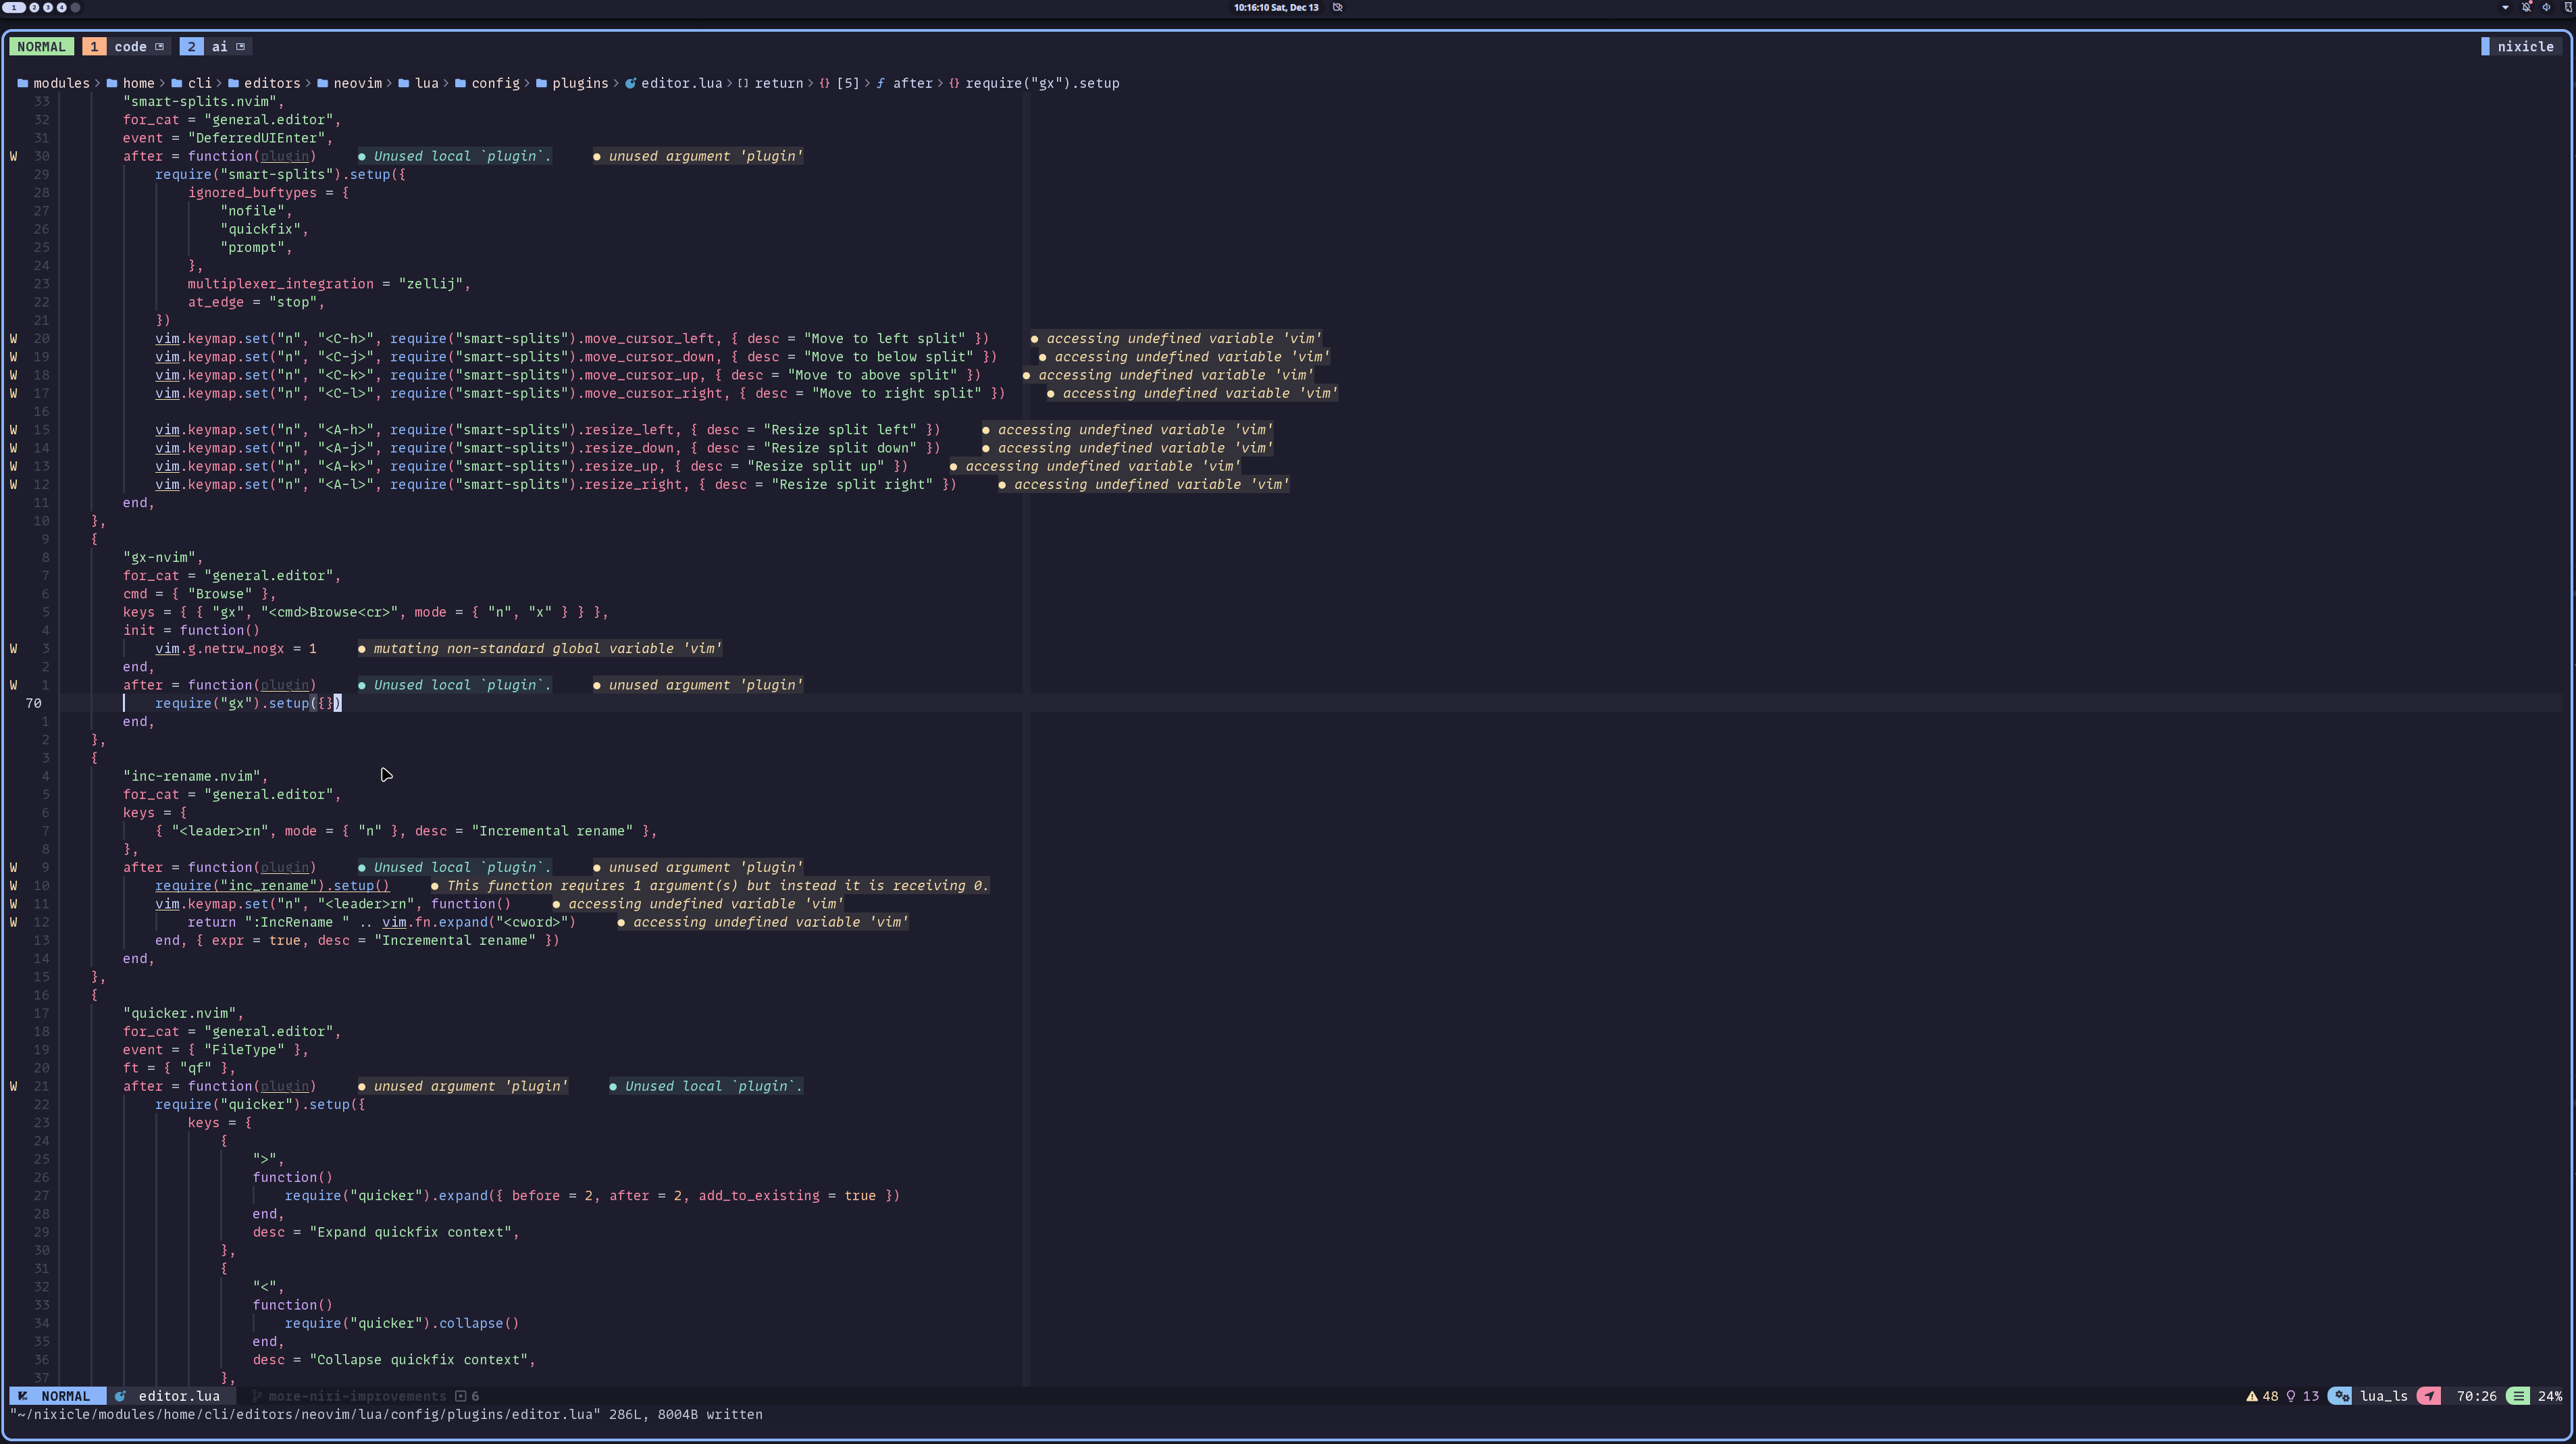Select tab 1 code
The width and height of the screenshot is (2576, 1444).
coord(130,46)
